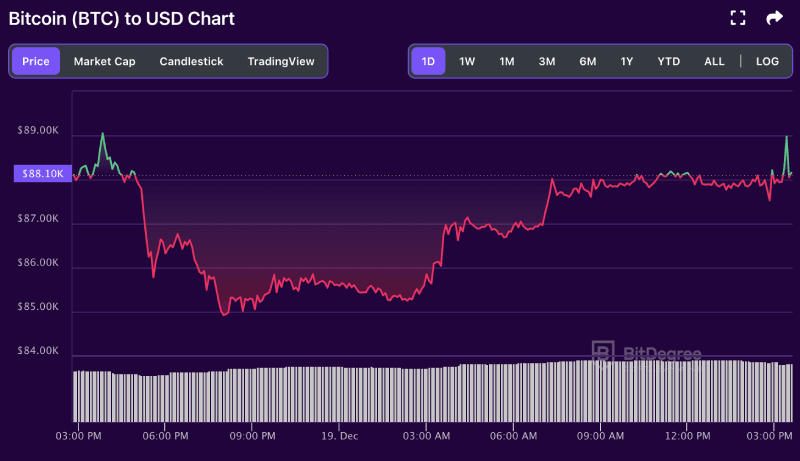This screenshot has height=461, width=800.
Task: Select the YTD time range
Action: [x=669, y=61]
